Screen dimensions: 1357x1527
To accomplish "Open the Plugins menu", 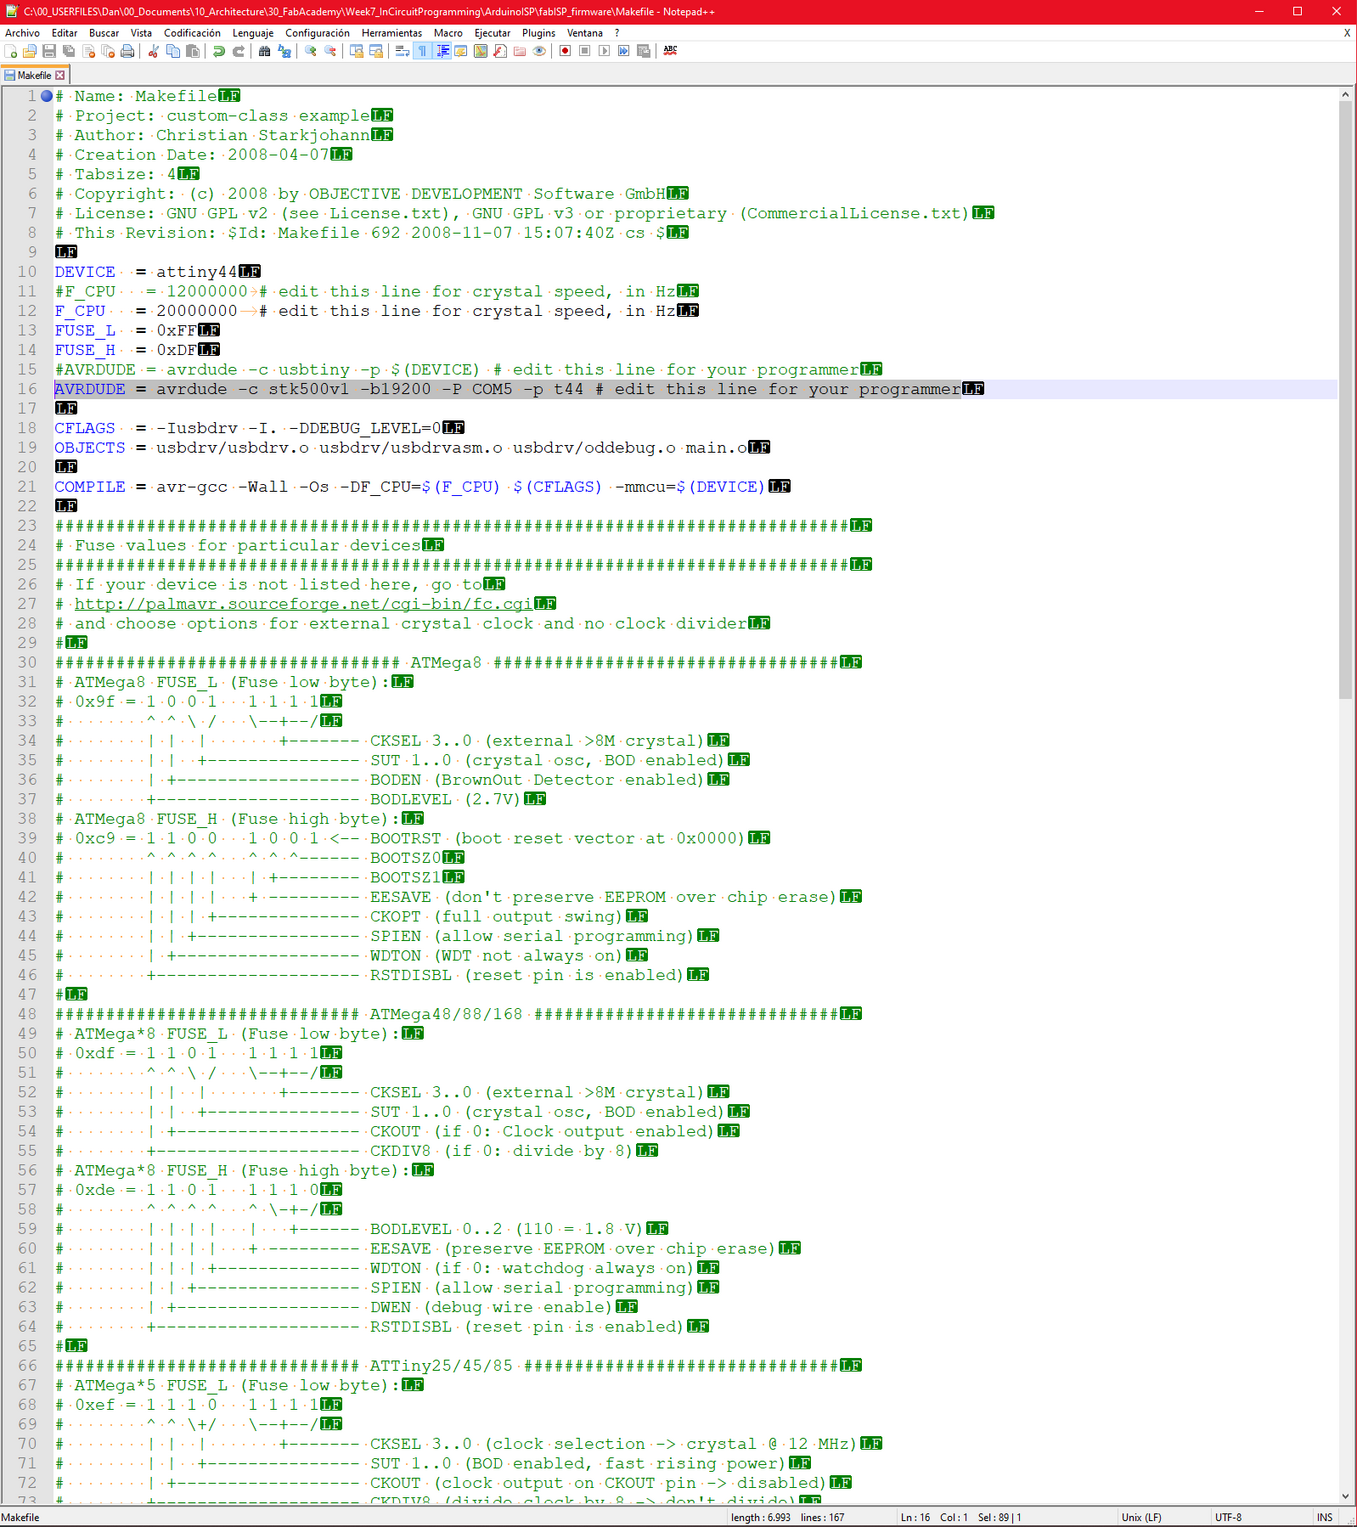I will tap(539, 33).
